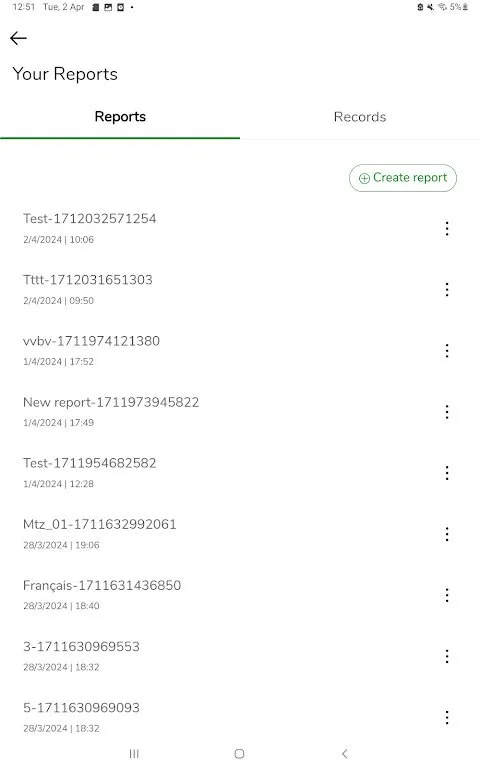The height and width of the screenshot is (768, 480).
Task: Tap Android home navigation button
Action: 240,754
